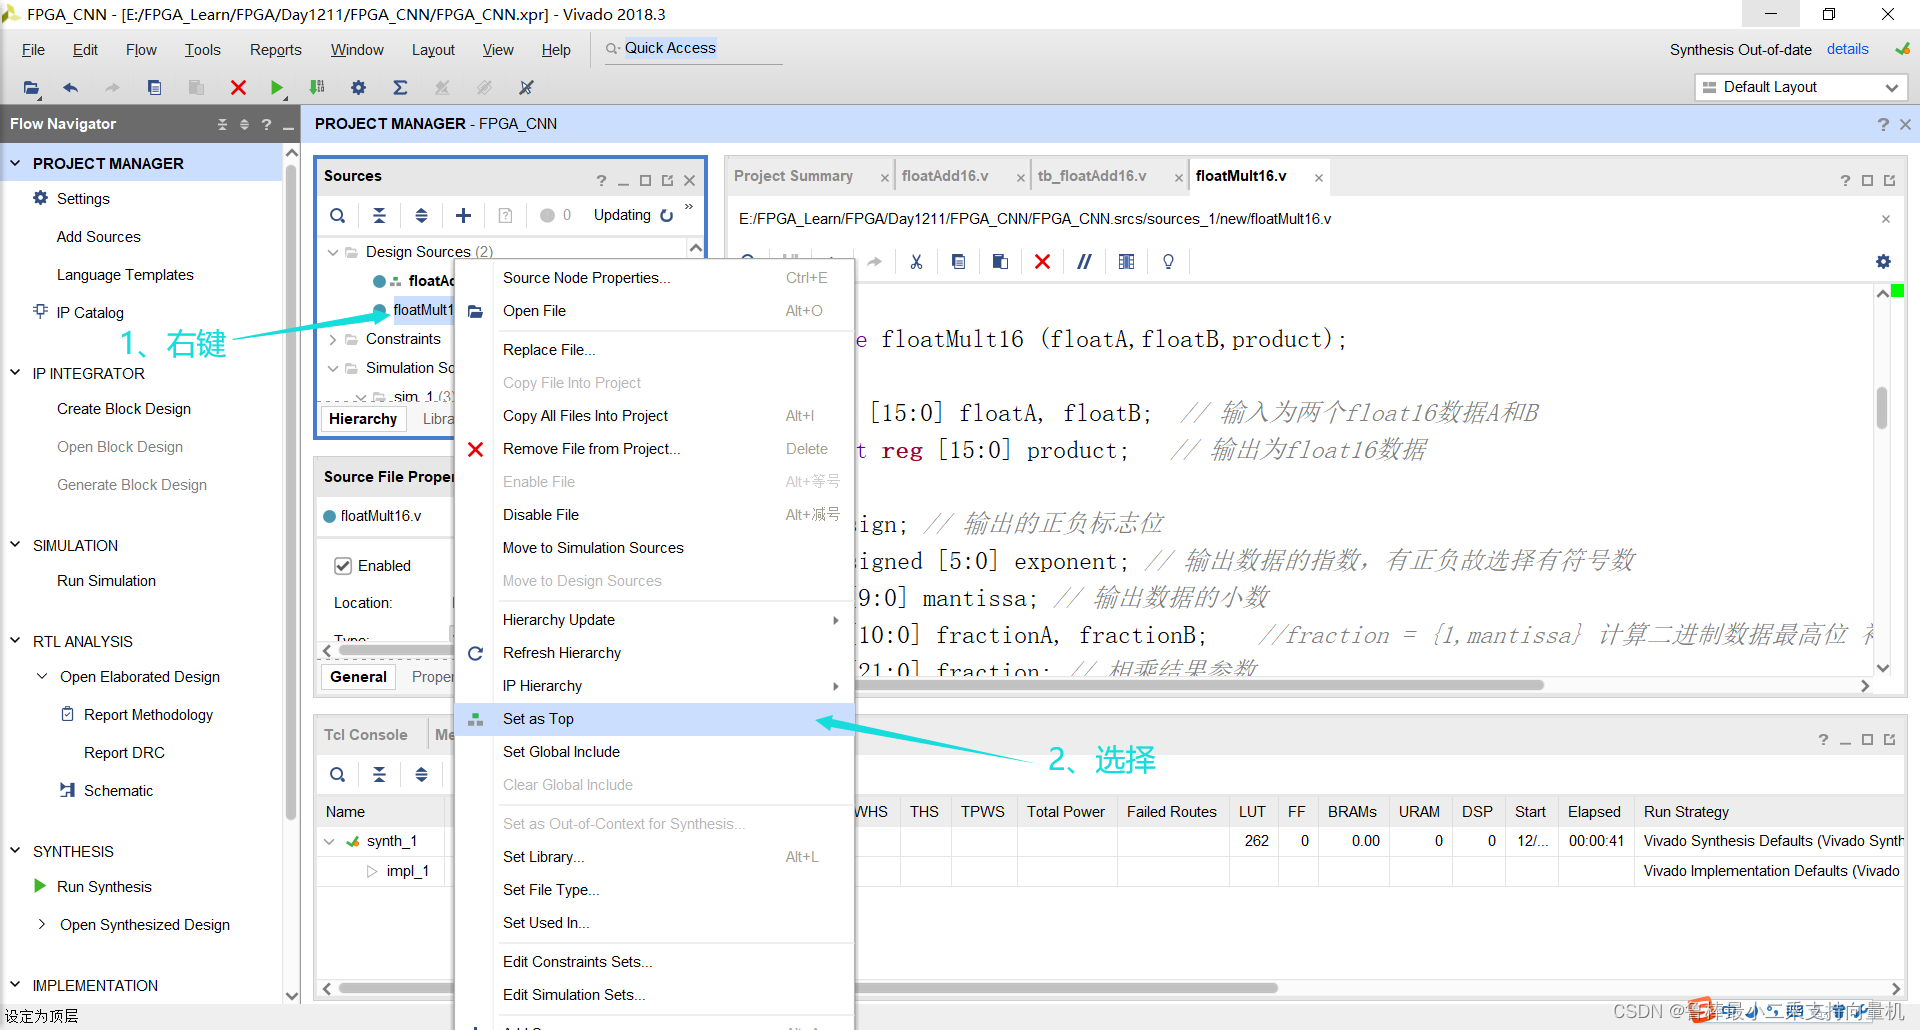Switch to the Project Summary tab

pos(793,176)
